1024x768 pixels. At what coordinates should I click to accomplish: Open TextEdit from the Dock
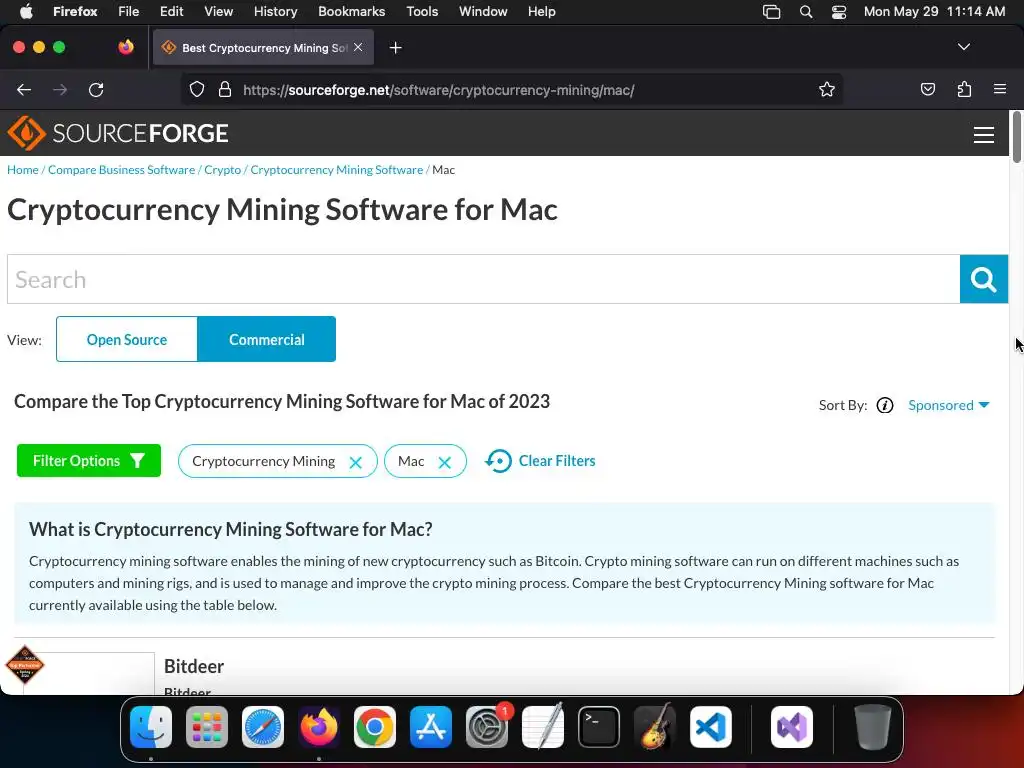click(x=543, y=727)
